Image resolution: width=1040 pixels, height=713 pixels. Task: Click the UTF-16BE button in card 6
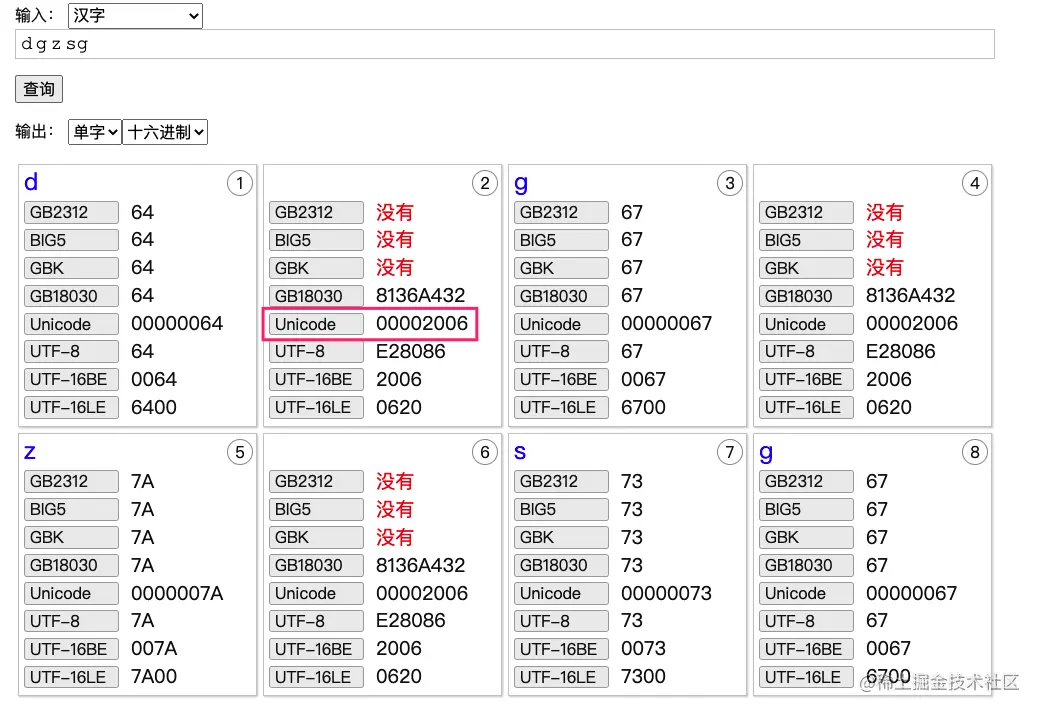pyautogui.click(x=316, y=649)
